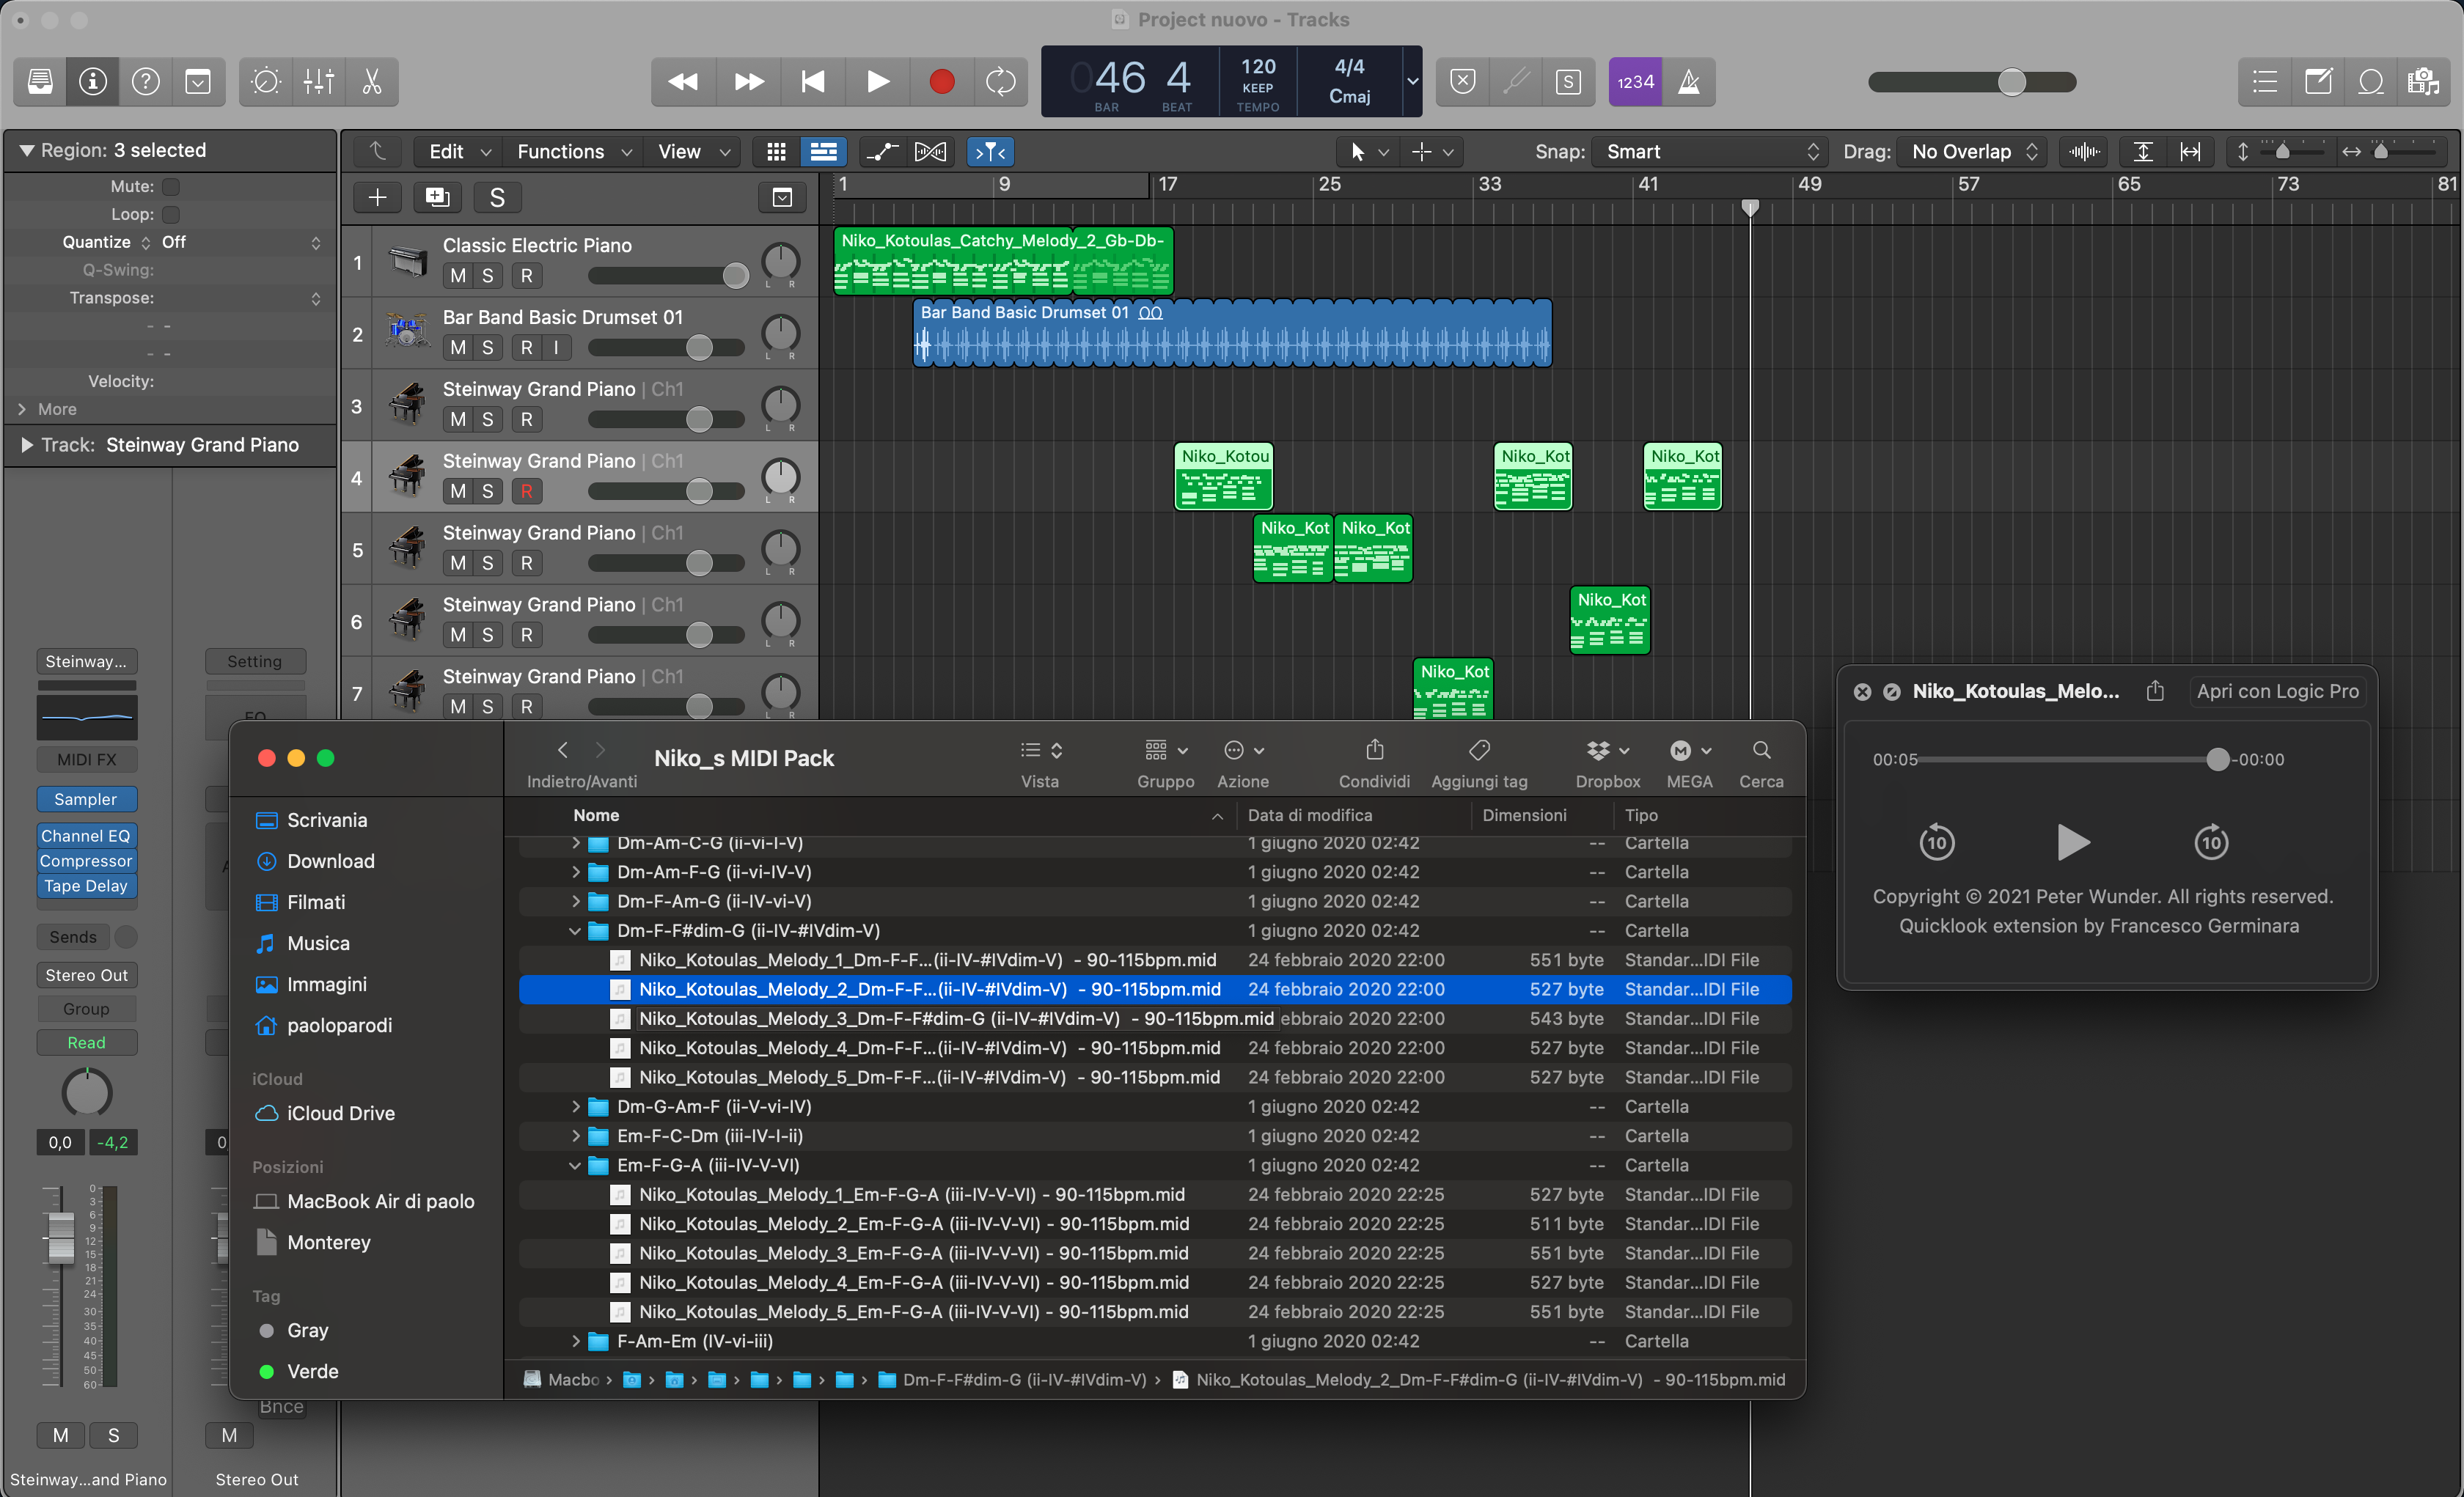Open the left-click pointer tool menu
Image resolution: width=2464 pixels, height=1497 pixels.
[x=1368, y=152]
